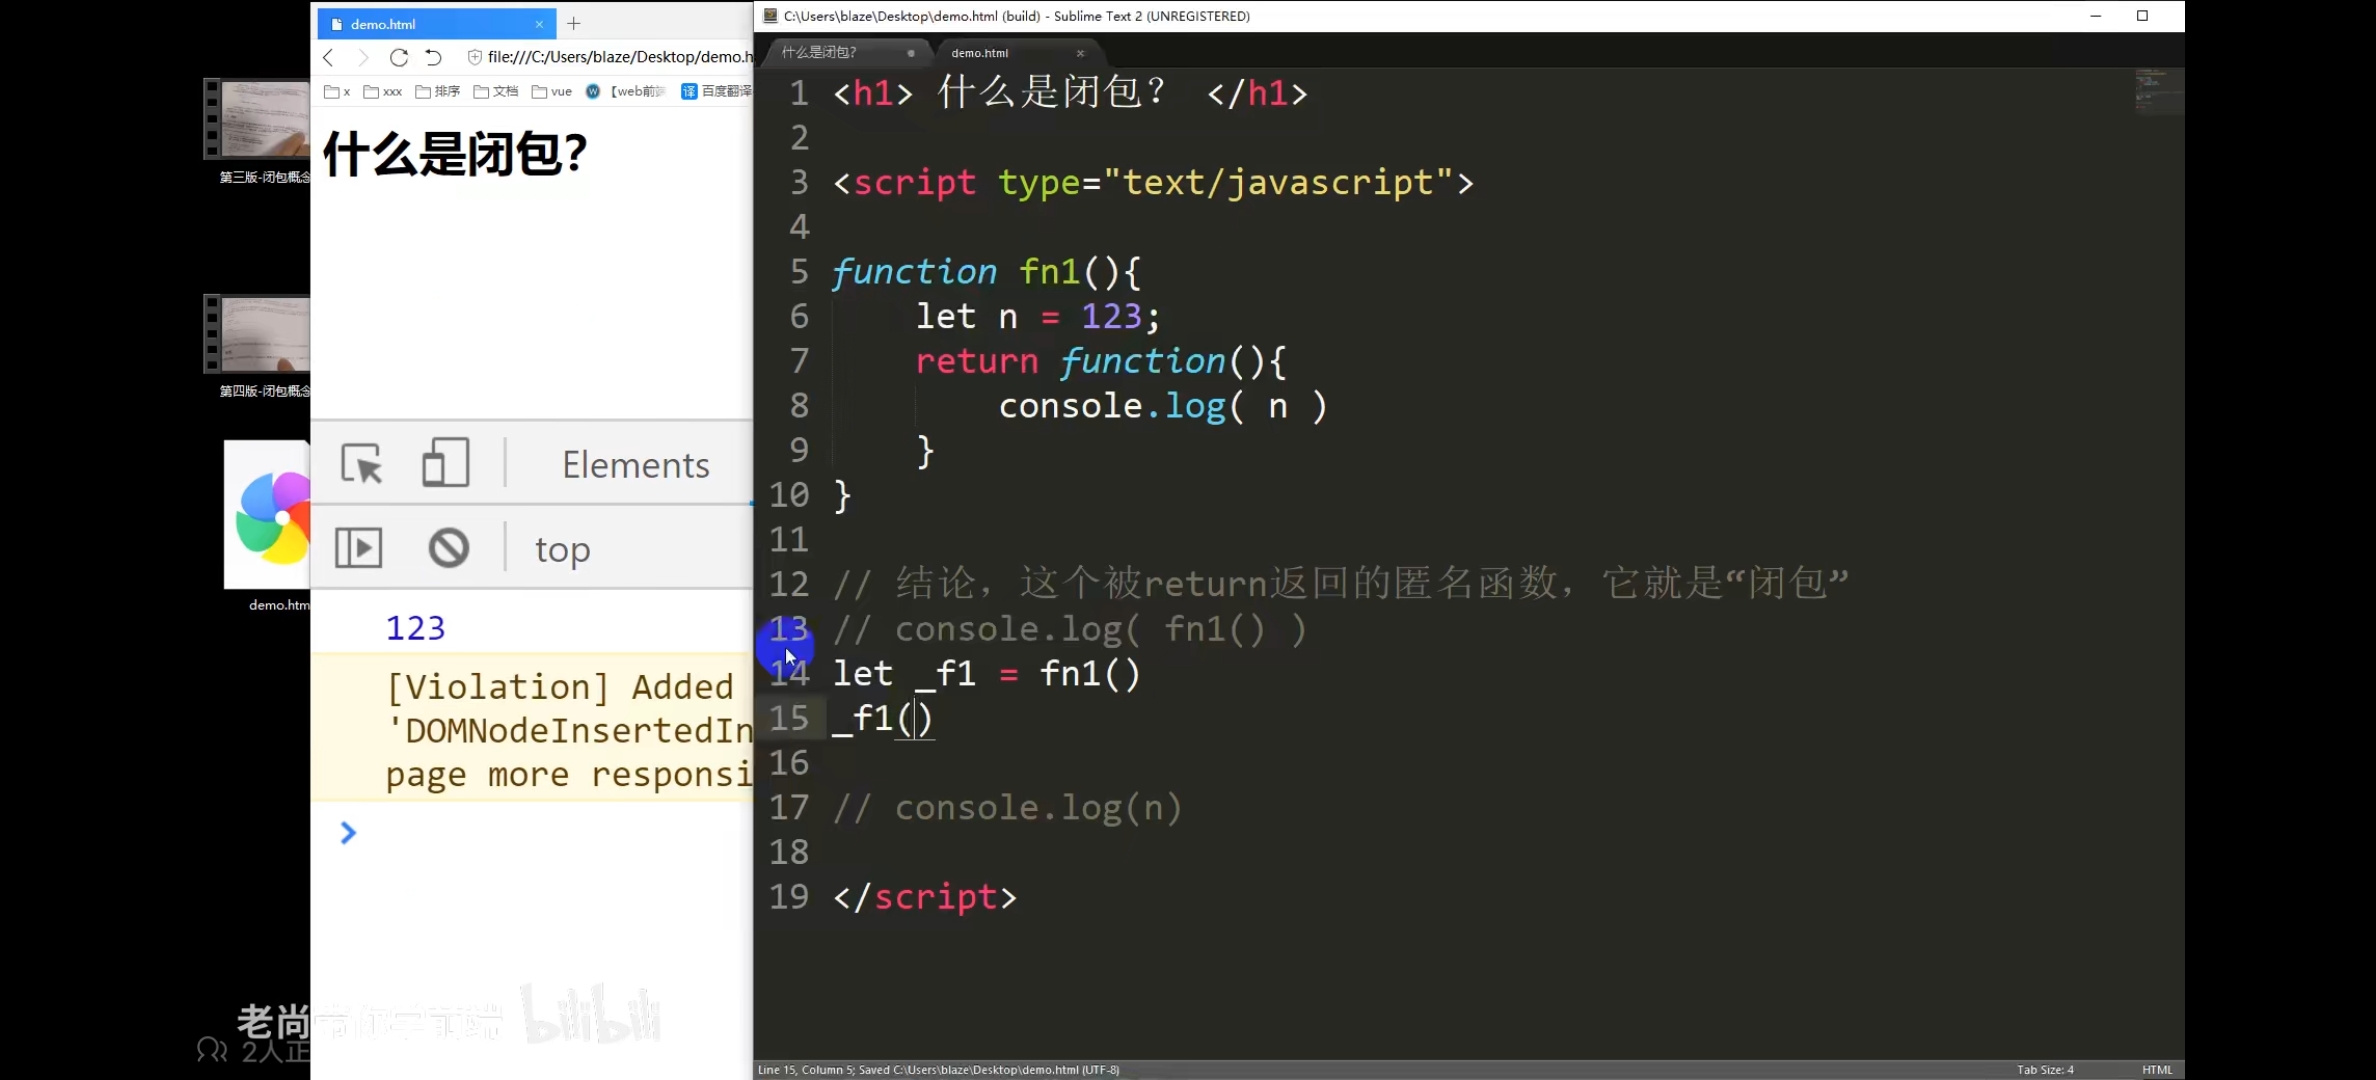Click the Sublime minimap at top right
The height and width of the screenshot is (1080, 2376).
(x=2157, y=92)
